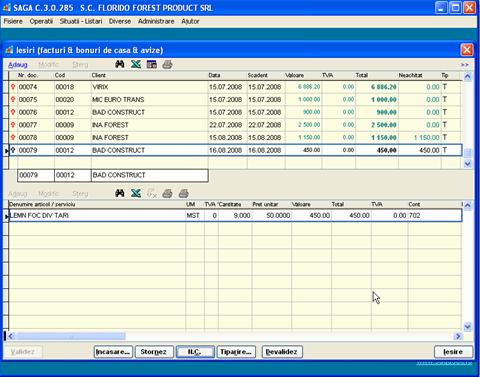Image resolution: width=480 pixels, height=377 pixels.
Task: Click the Incasare... button
Action: pyautogui.click(x=113, y=352)
